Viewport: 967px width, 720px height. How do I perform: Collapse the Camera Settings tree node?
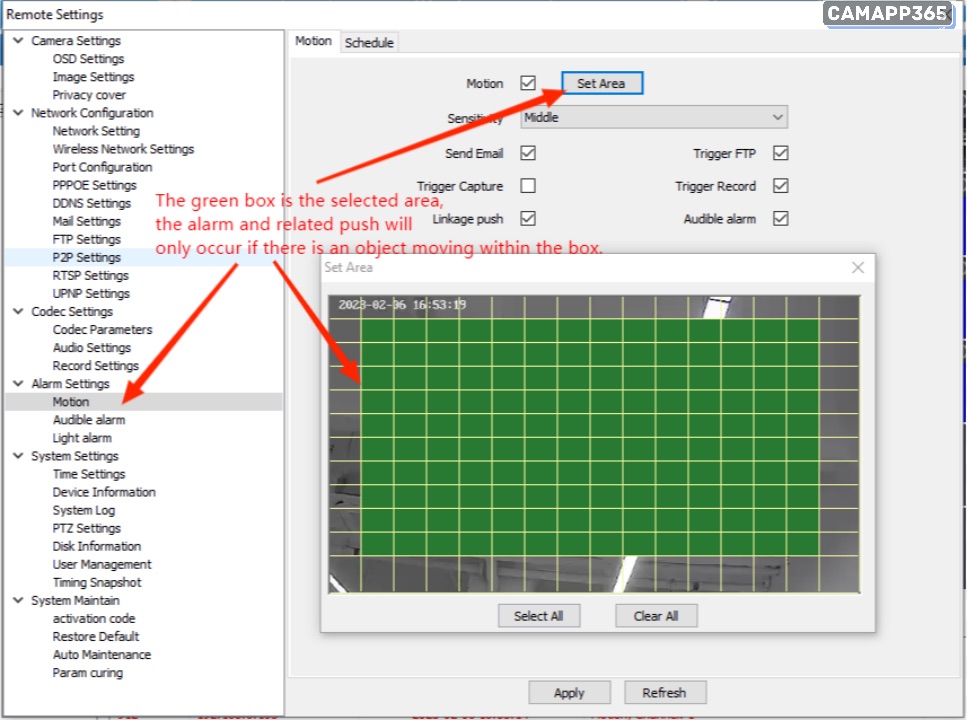point(19,41)
